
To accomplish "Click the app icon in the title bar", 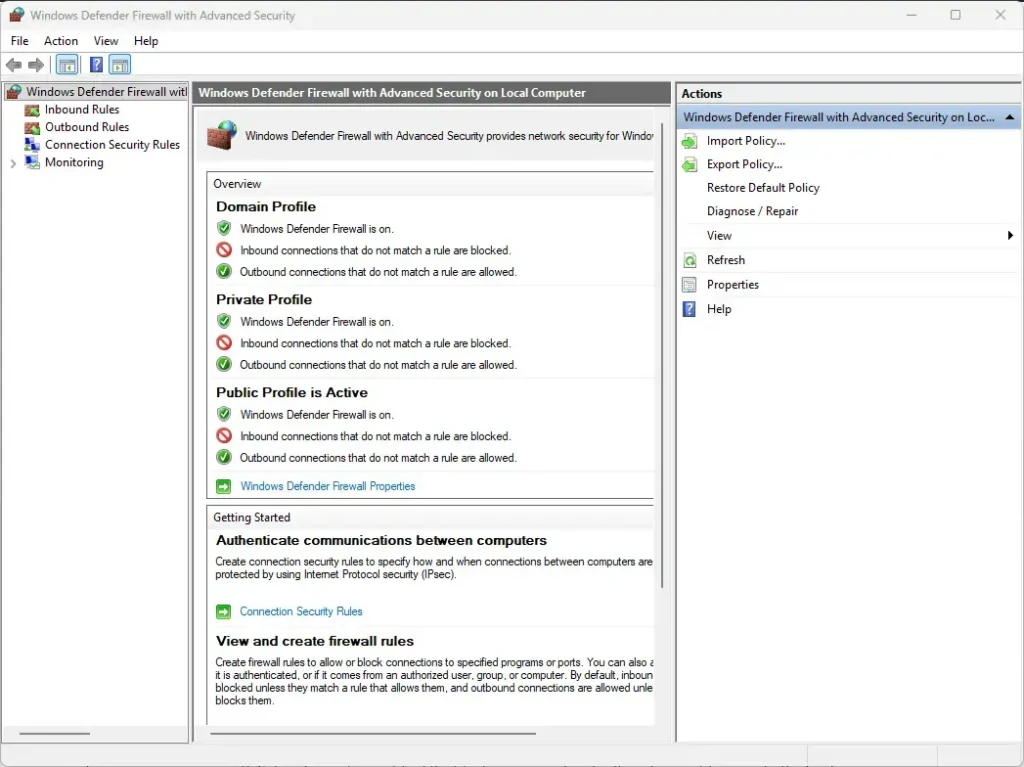I will [16, 14].
